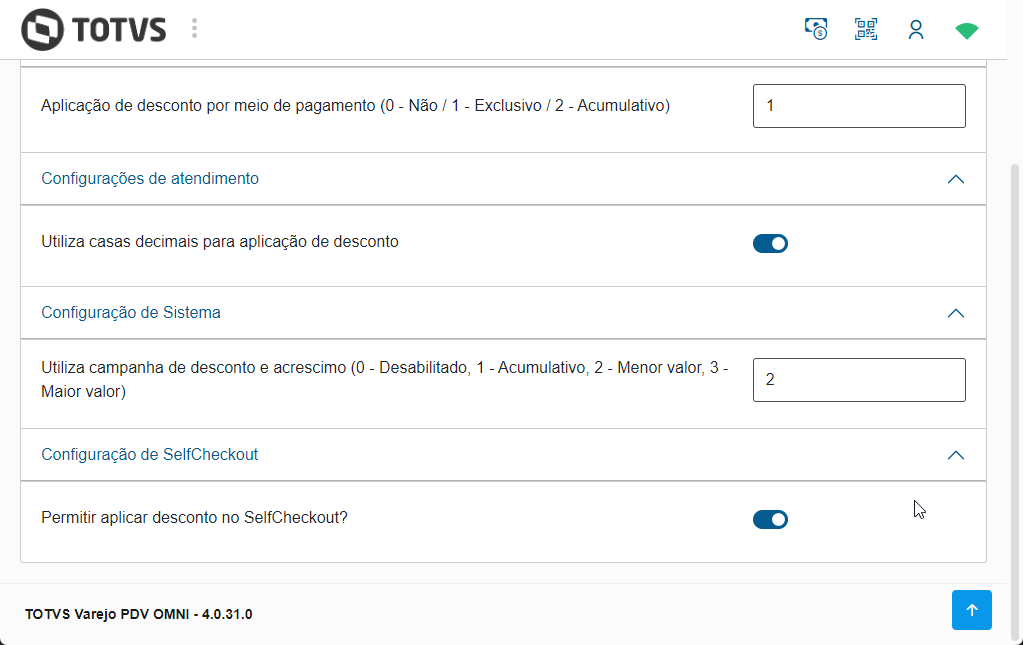This screenshot has height=645, width=1023.
Task: Click the 'Permitir aplicar desconto no SelfCheckout?' label
Action: click(195, 518)
